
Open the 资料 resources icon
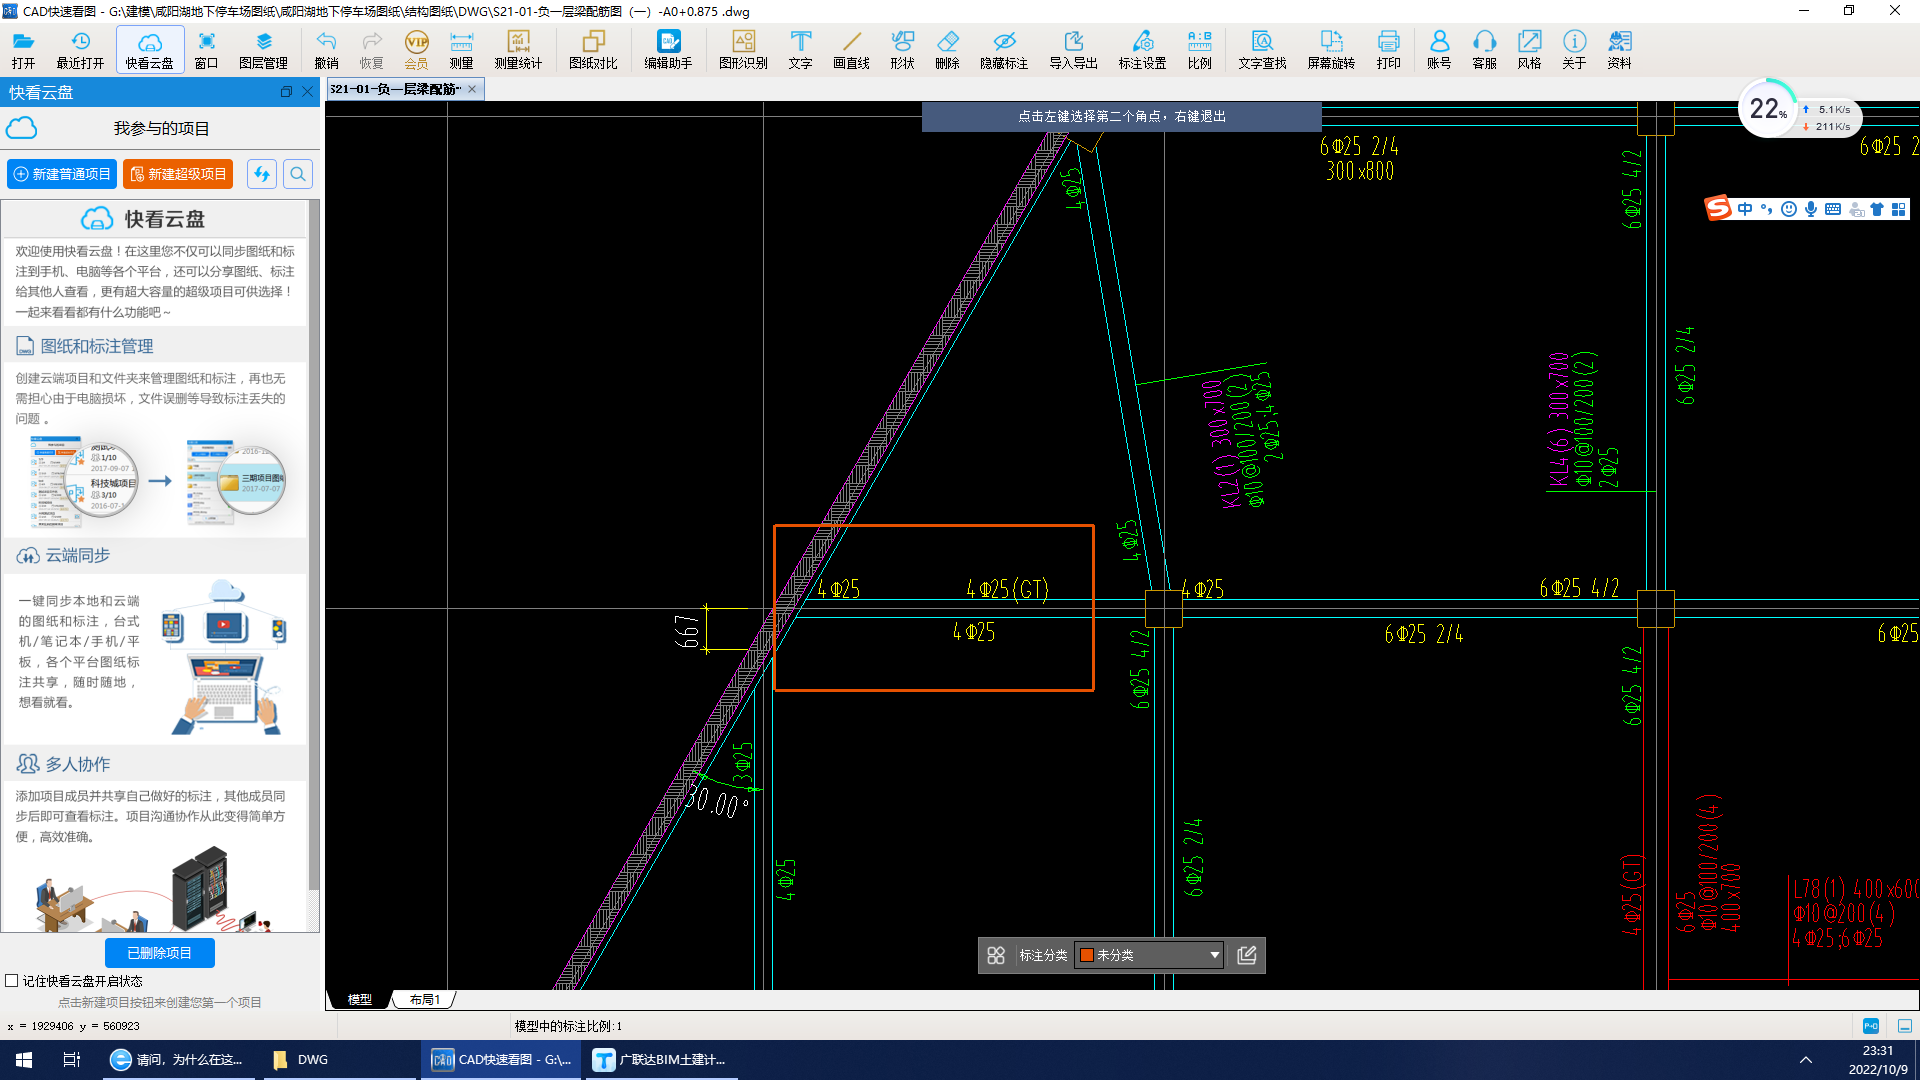point(1619,49)
